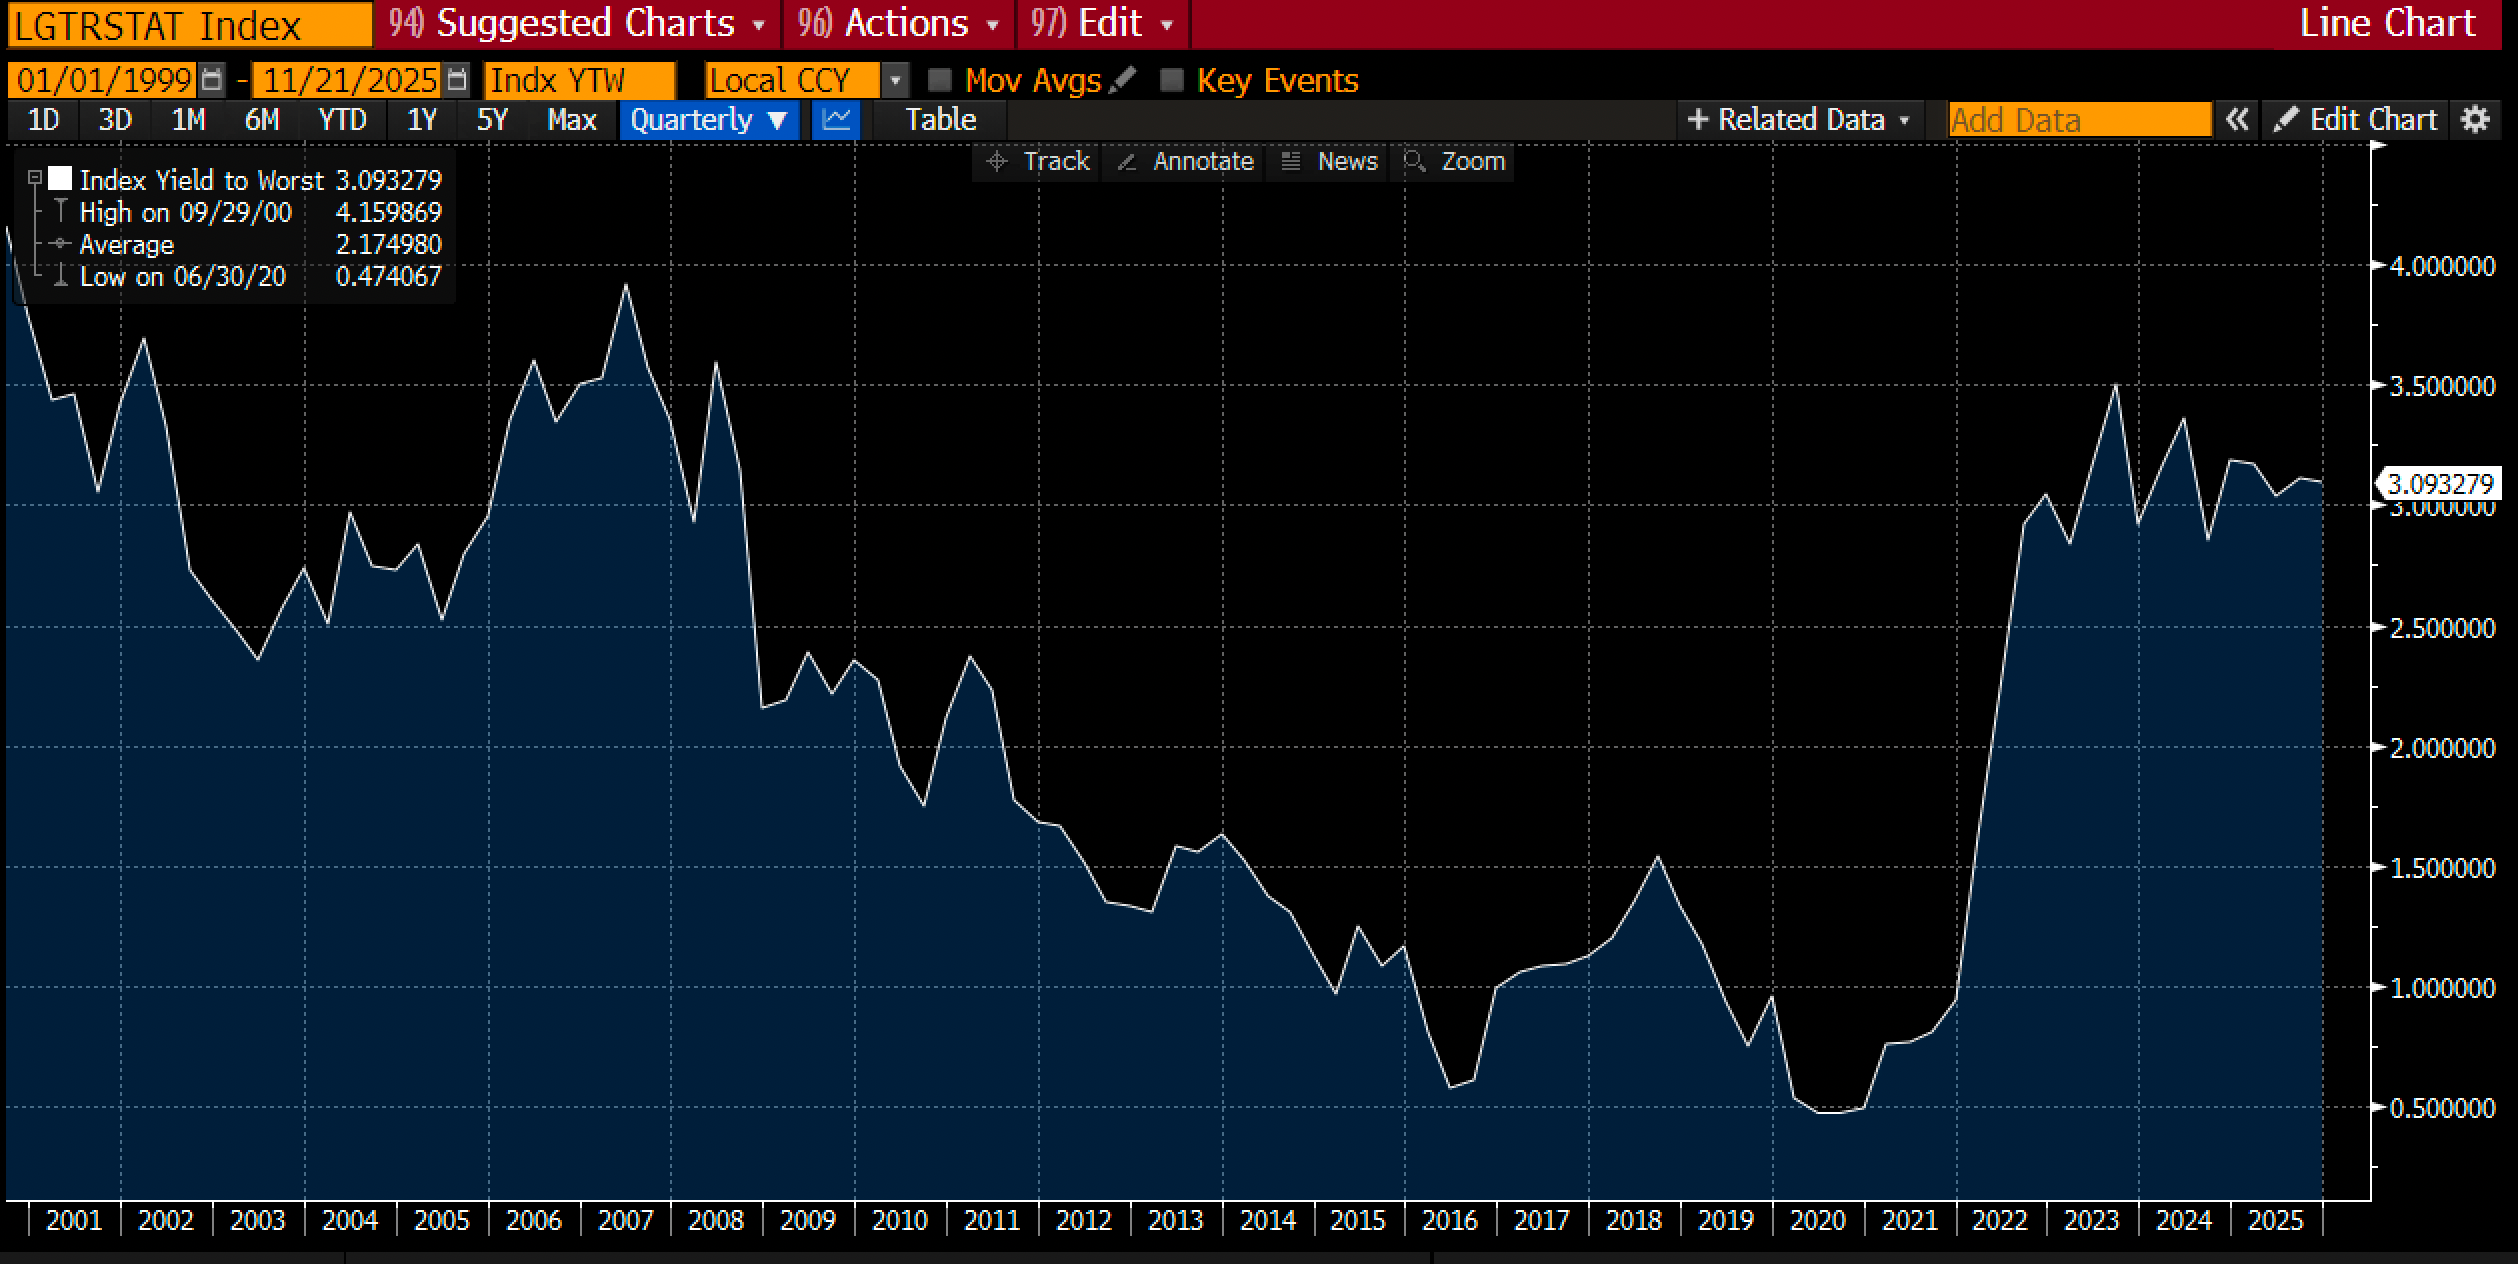Click the double-chevron collapse icon
The image size is (2518, 1264).
click(2236, 120)
